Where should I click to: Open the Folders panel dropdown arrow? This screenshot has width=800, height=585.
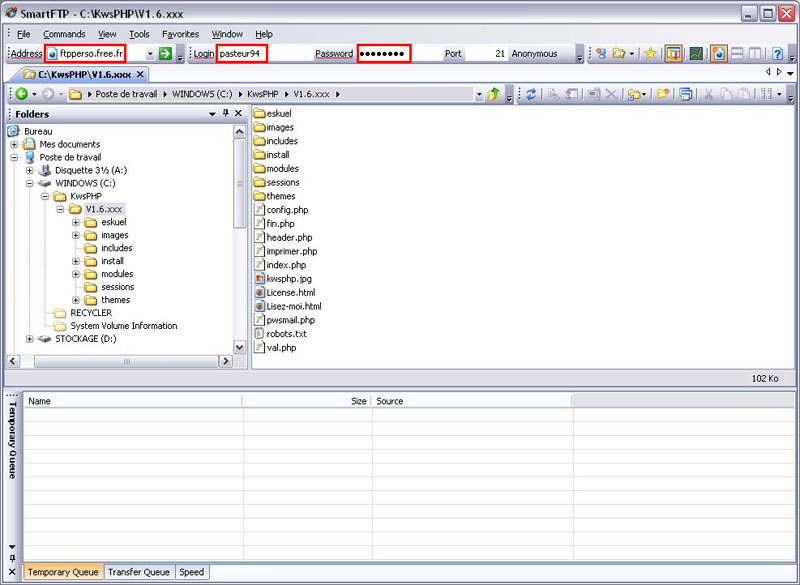coord(212,114)
